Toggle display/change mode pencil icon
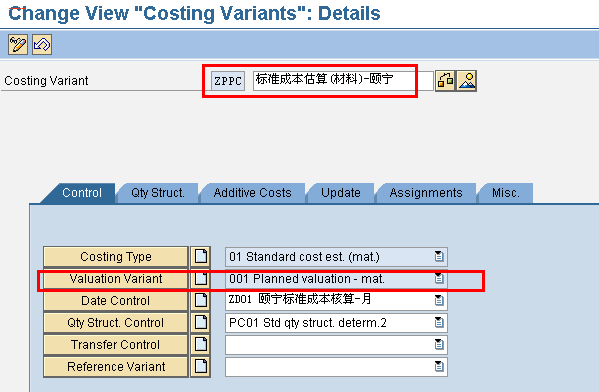Viewport: 599px width, 392px height. (18, 45)
